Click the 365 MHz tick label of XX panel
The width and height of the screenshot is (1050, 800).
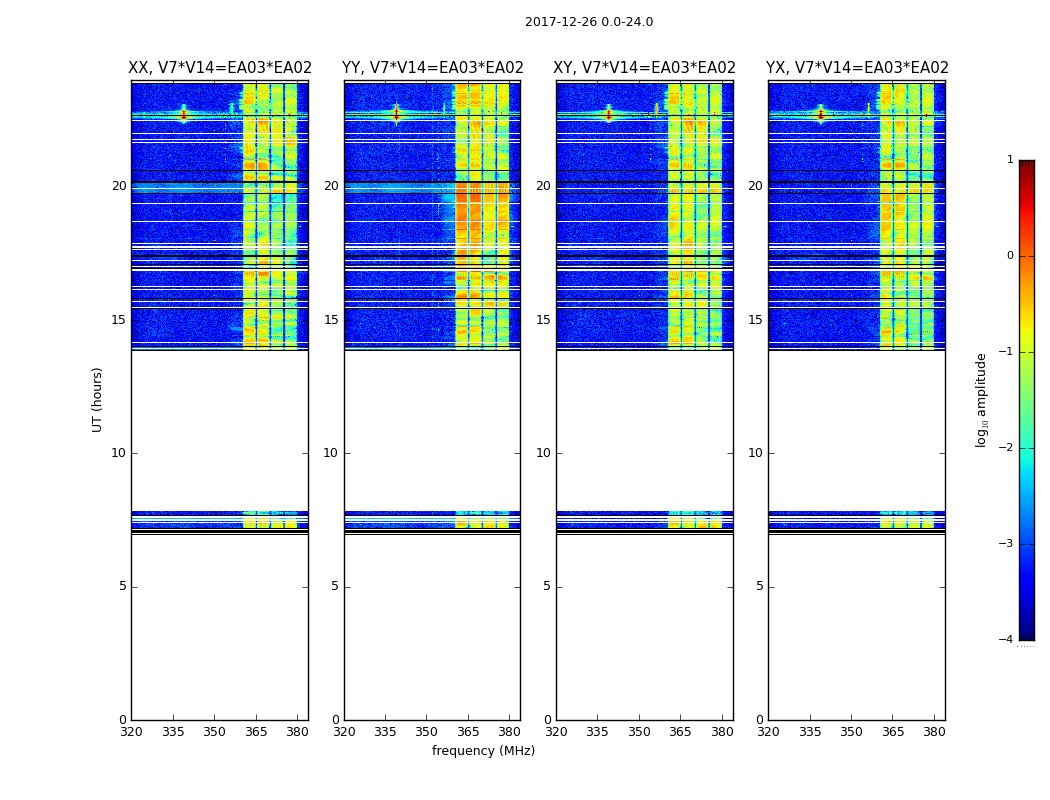click(256, 732)
